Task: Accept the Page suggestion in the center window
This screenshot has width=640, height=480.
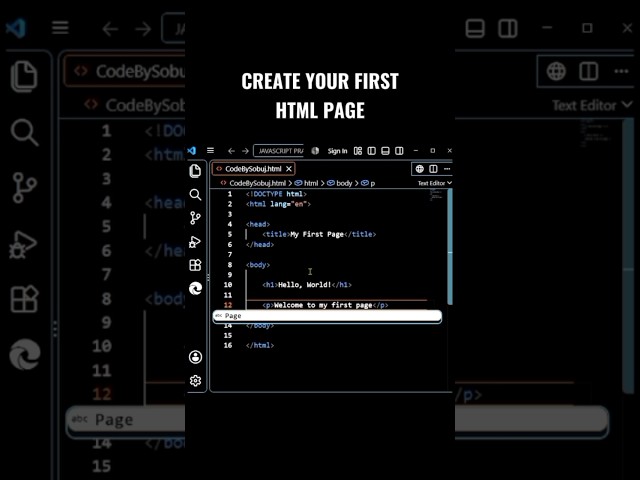Action: click(327, 316)
